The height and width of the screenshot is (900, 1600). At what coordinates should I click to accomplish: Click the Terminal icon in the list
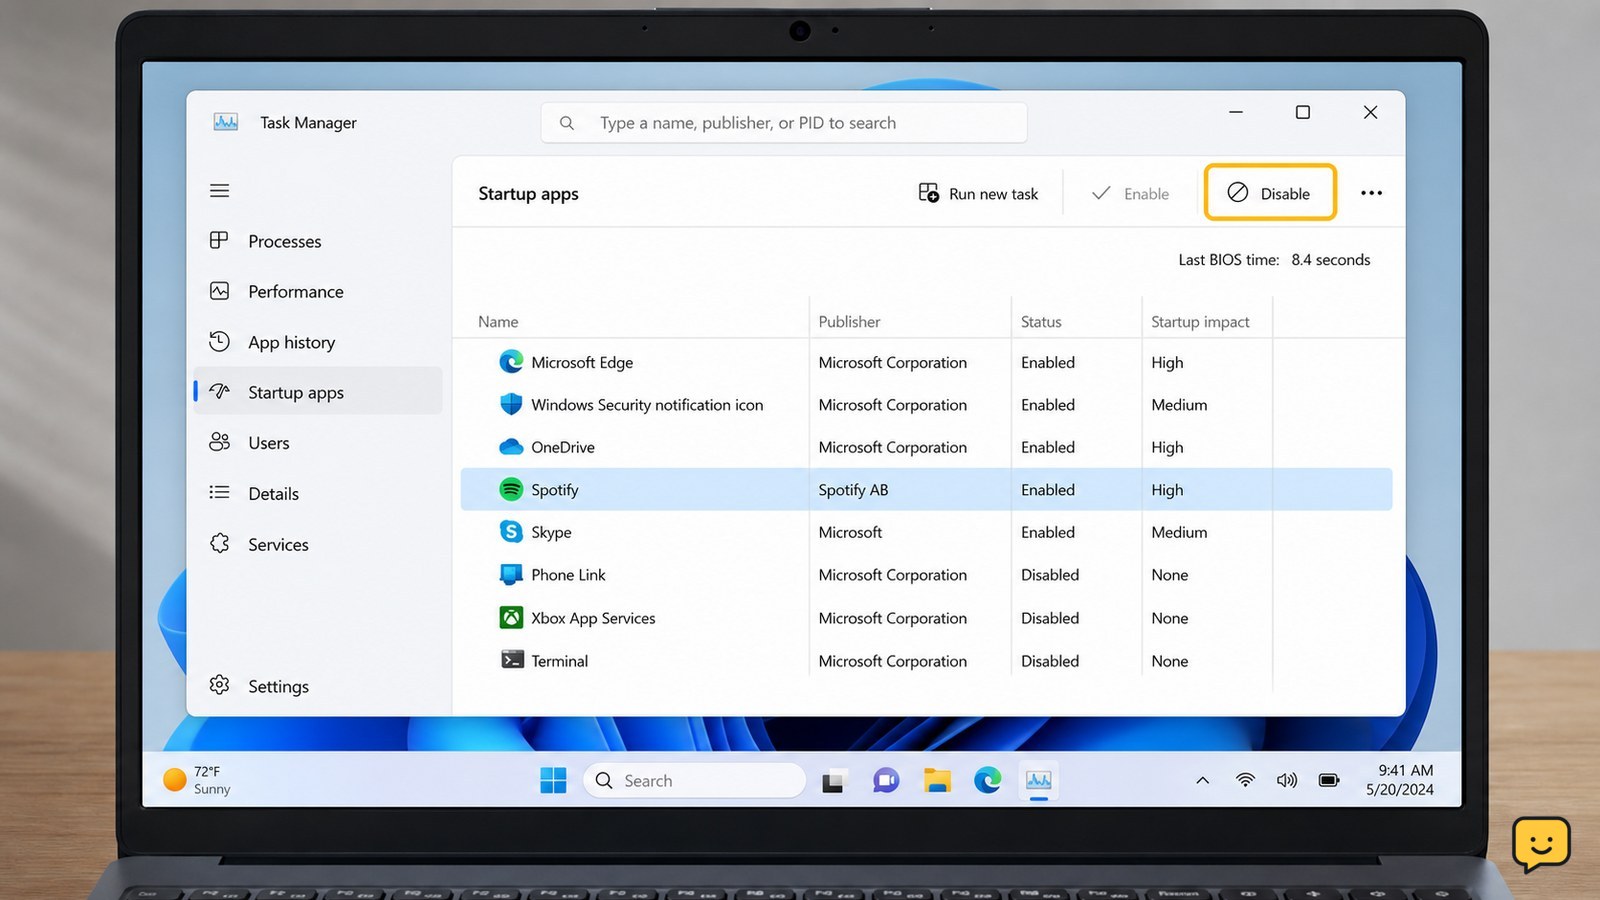[x=512, y=660]
